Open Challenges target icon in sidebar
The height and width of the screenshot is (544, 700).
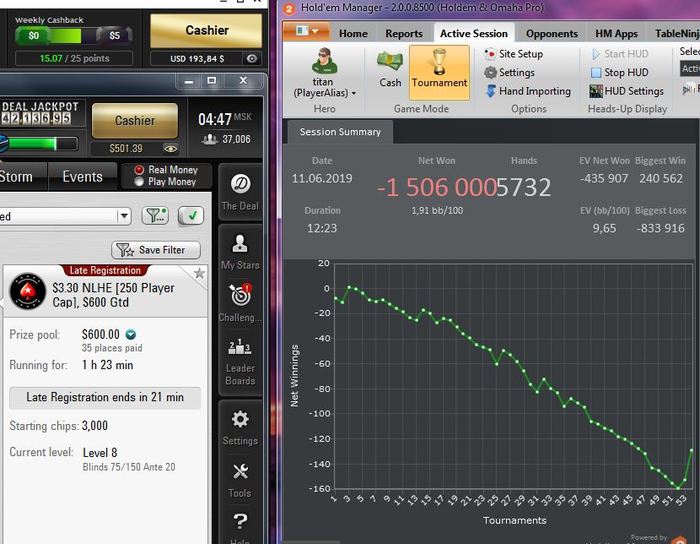pyautogui.click(x=240, y=303)
